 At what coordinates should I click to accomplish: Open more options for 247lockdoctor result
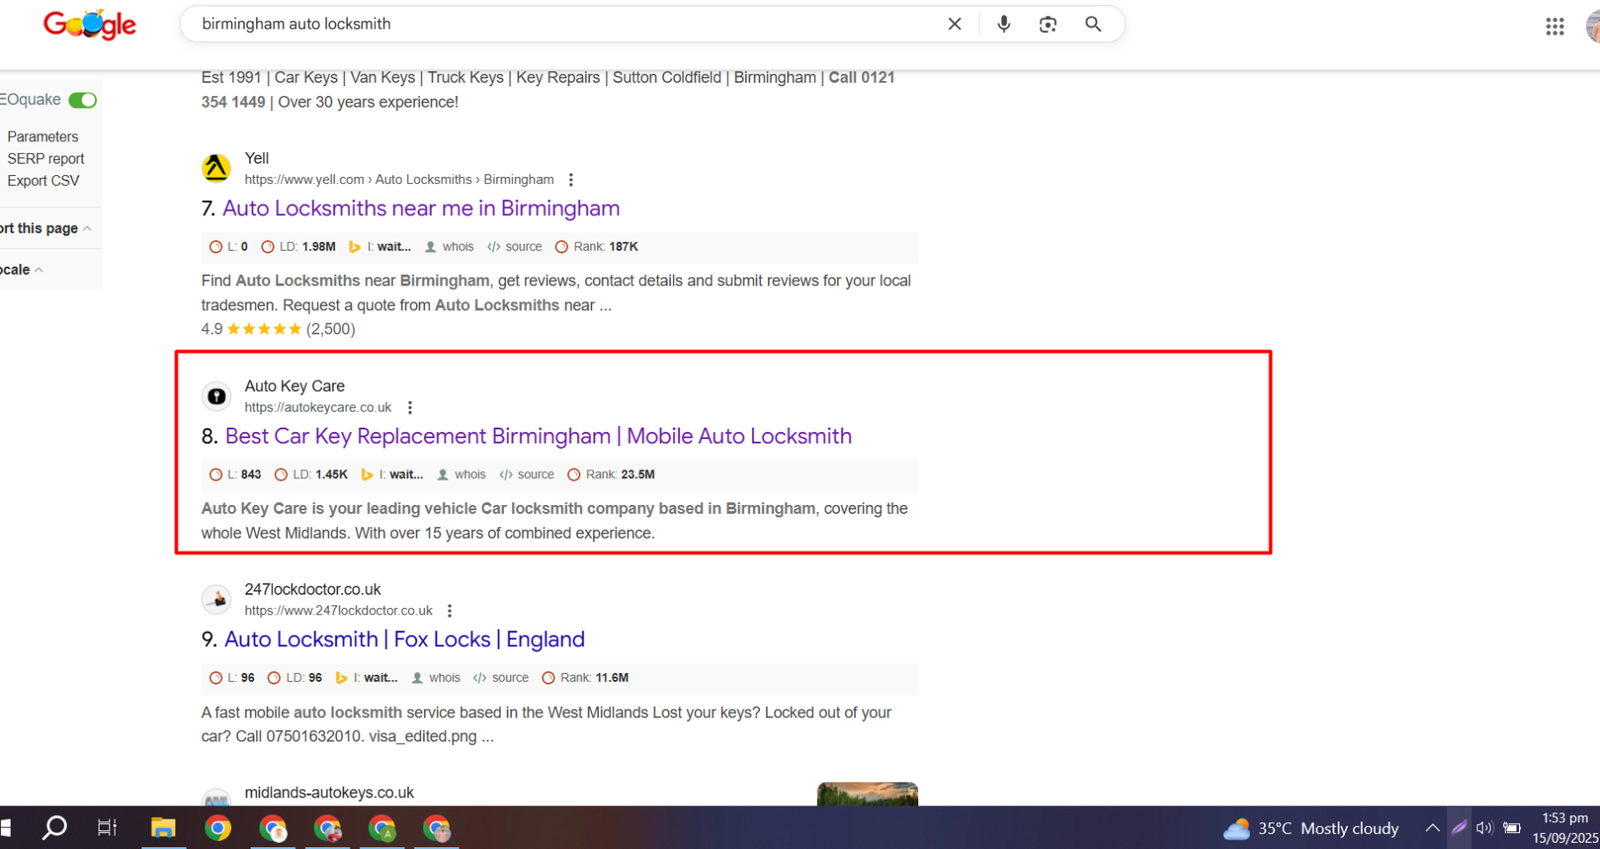tap(450, 611)
